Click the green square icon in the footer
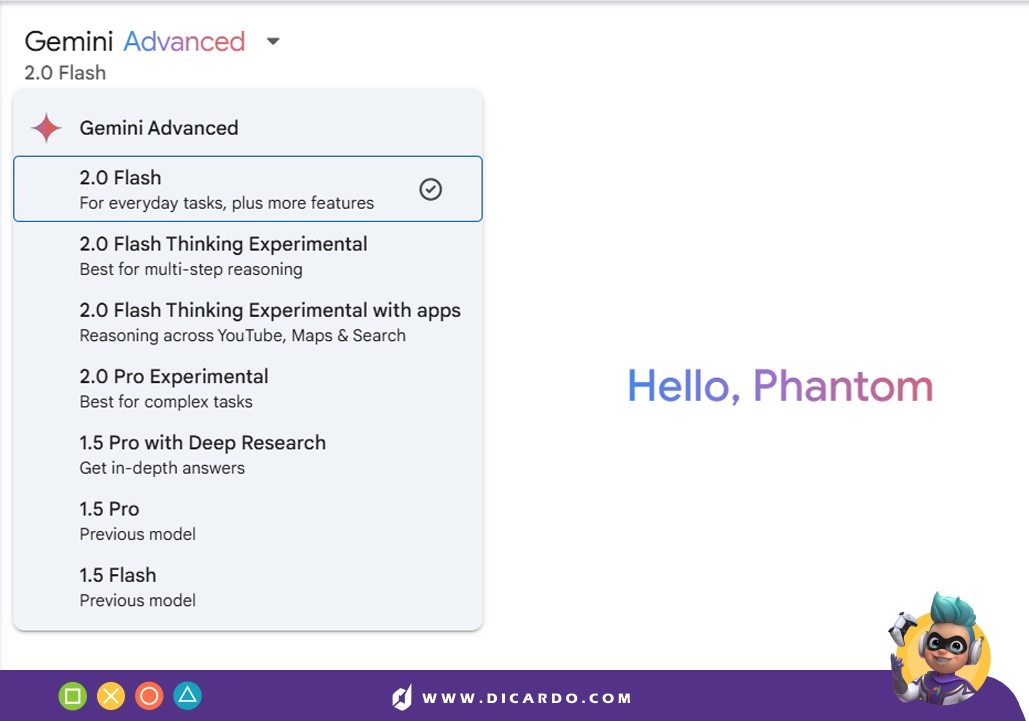 72,696
